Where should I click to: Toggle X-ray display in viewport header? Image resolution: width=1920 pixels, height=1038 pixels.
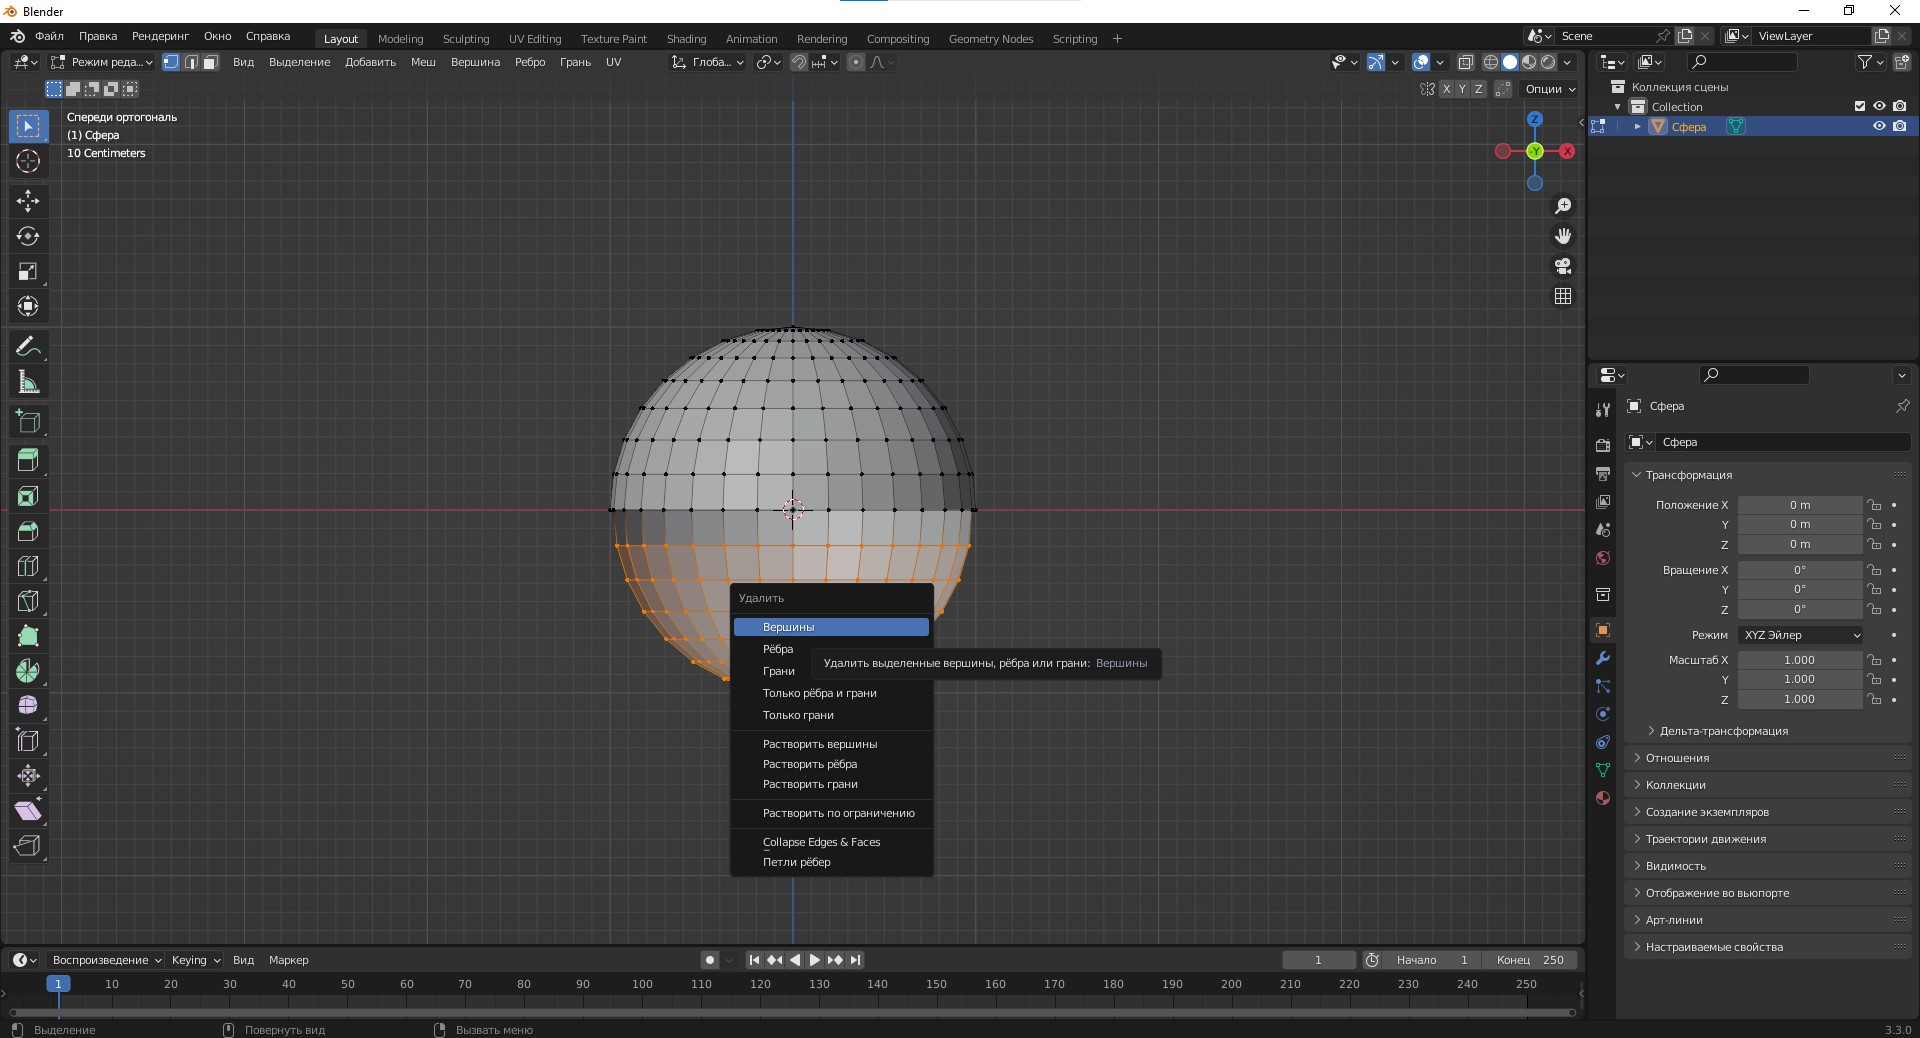click(1466, 62)
